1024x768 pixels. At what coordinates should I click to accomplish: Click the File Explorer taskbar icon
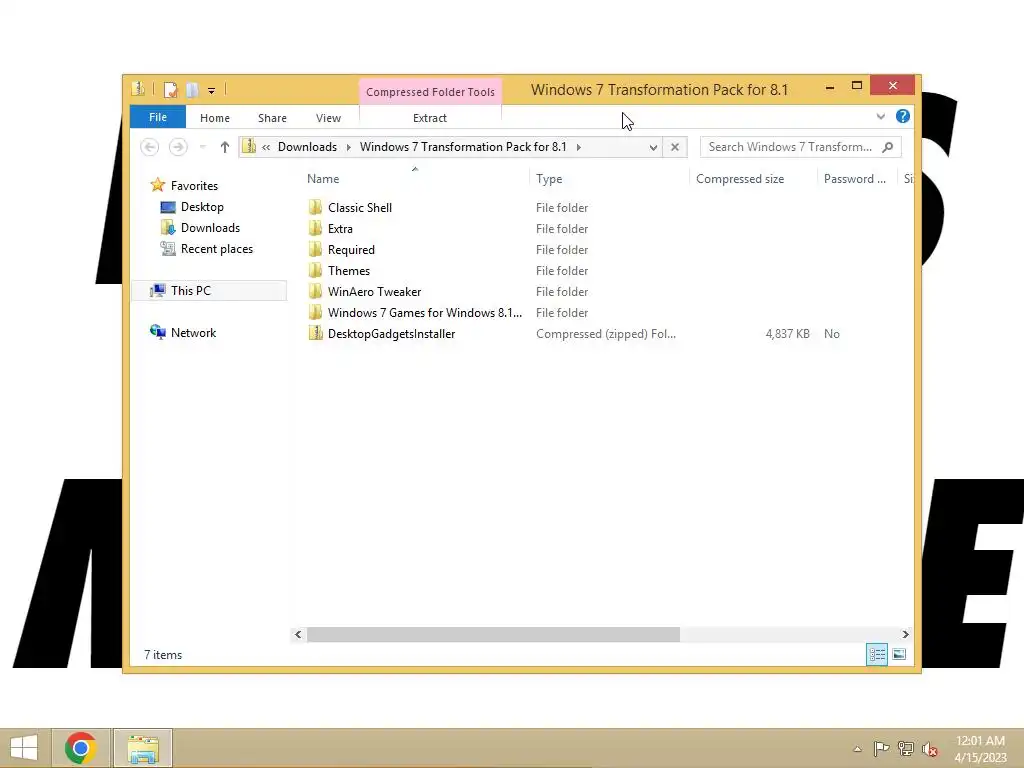pos(143,748)
